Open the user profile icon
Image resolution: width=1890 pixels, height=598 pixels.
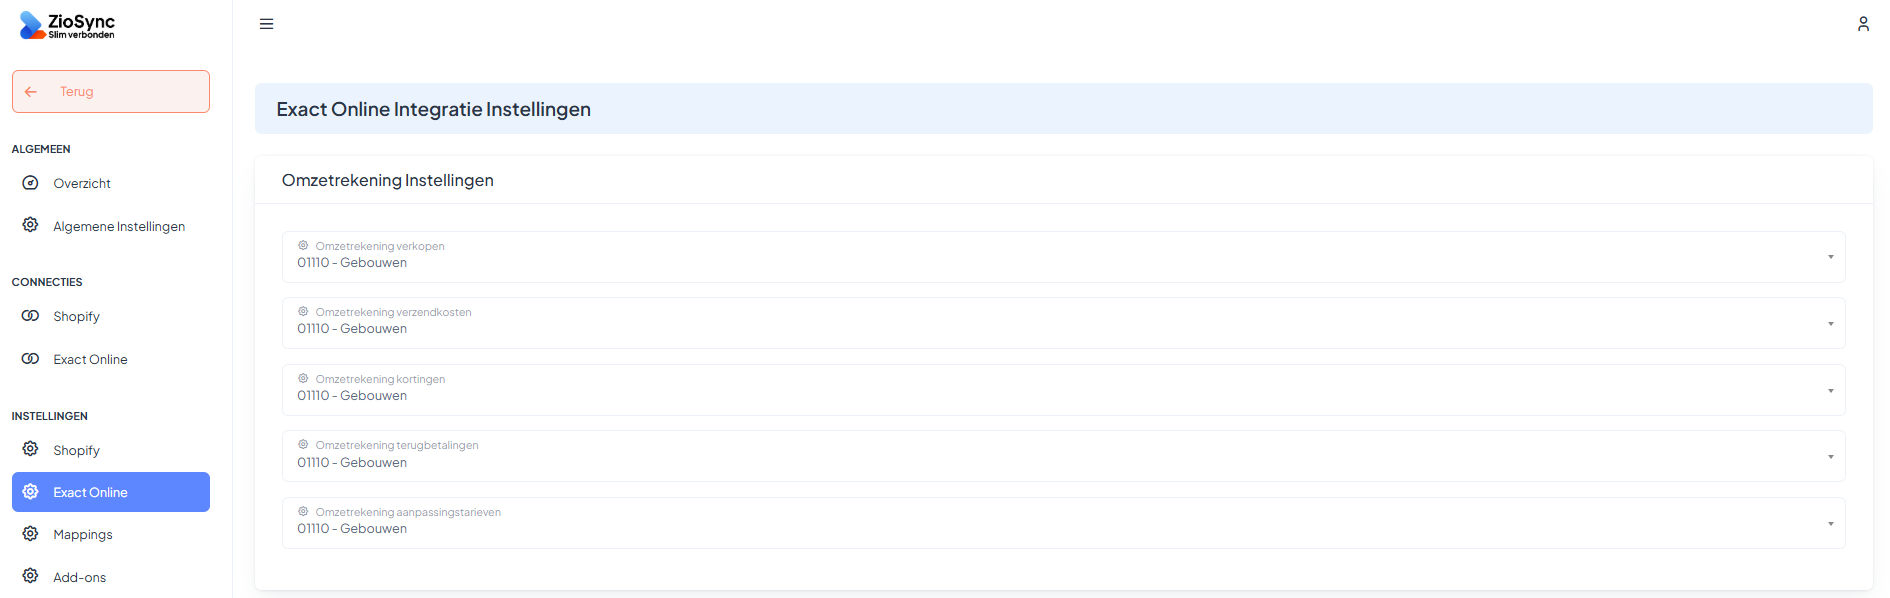(1863, 24)
